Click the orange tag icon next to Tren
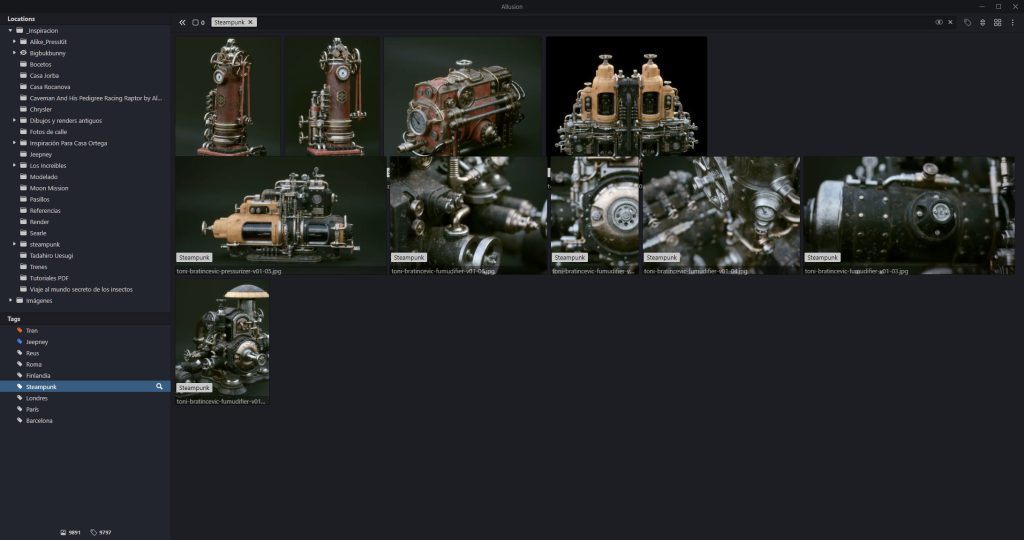1024x540 pixels. 20,330
